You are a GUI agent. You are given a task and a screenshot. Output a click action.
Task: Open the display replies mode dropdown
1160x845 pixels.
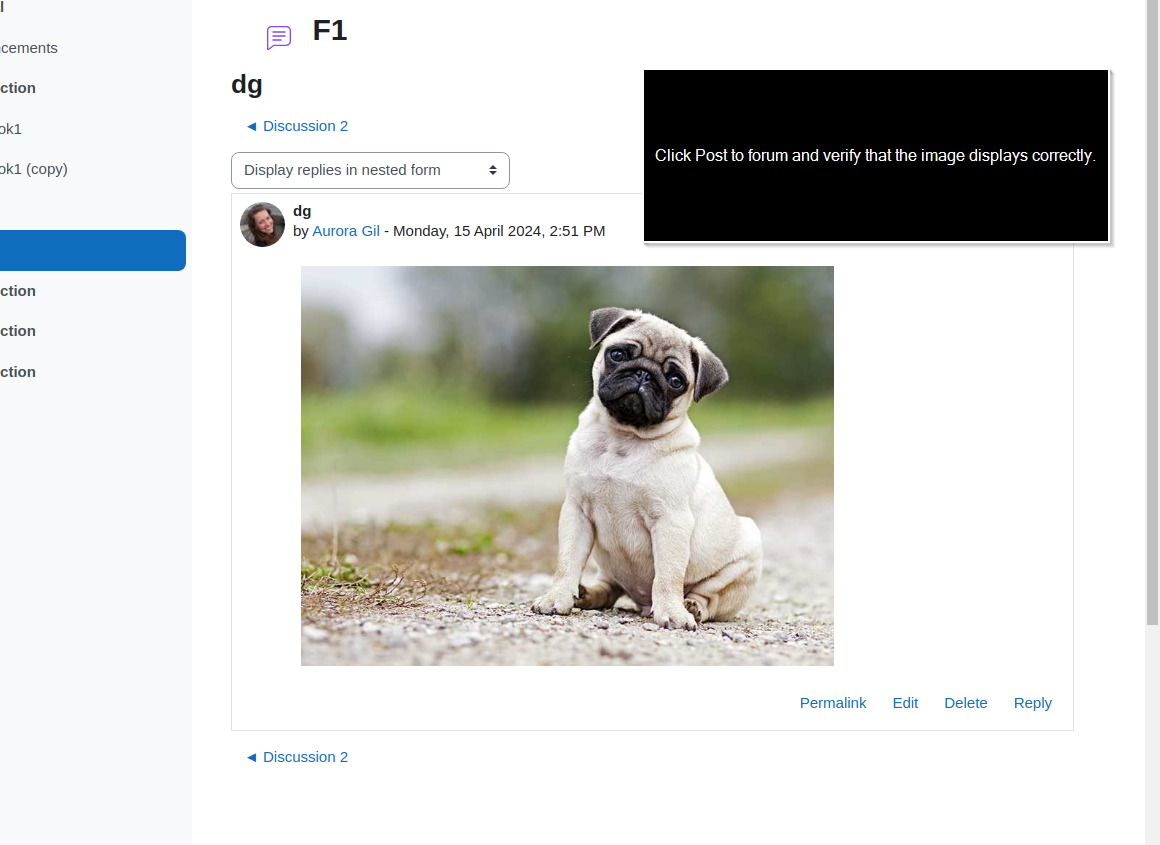[370, 170]
